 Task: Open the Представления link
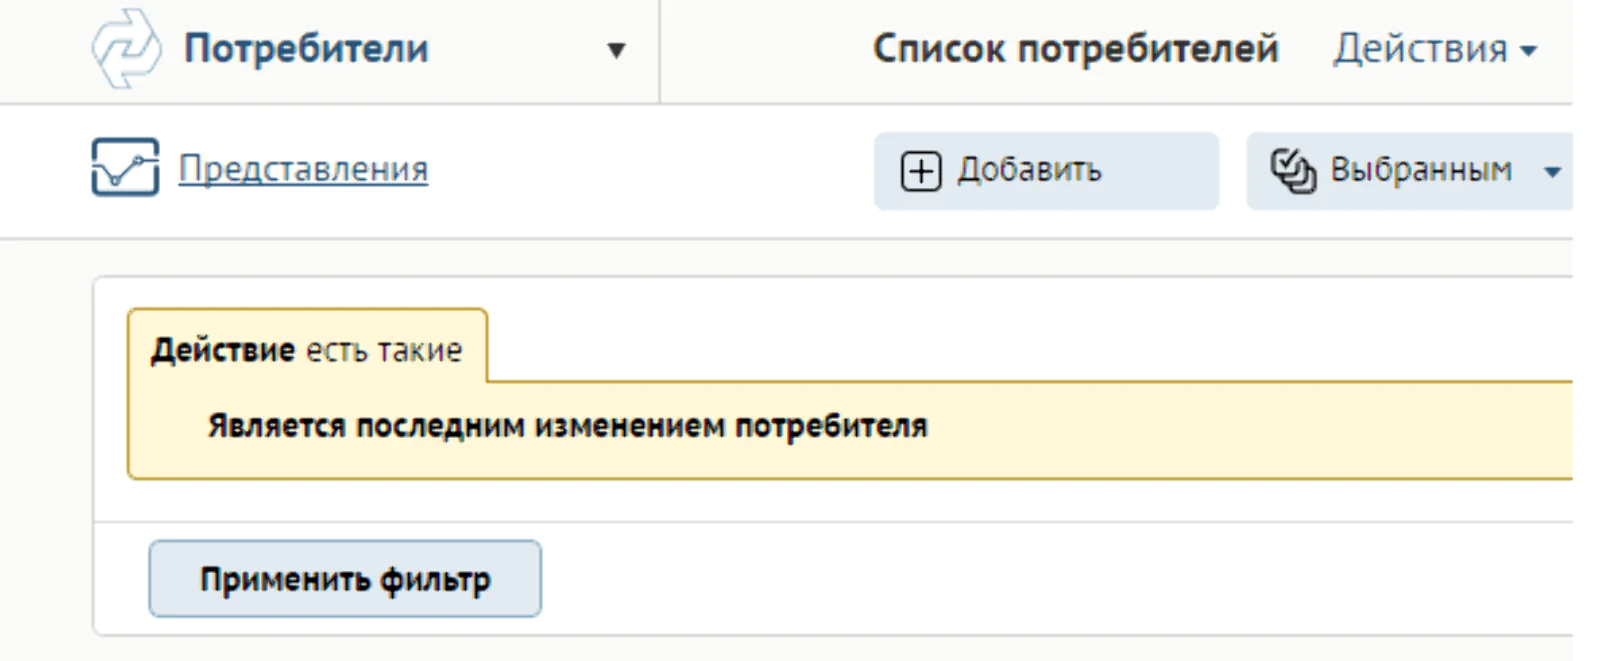point(303,169)
